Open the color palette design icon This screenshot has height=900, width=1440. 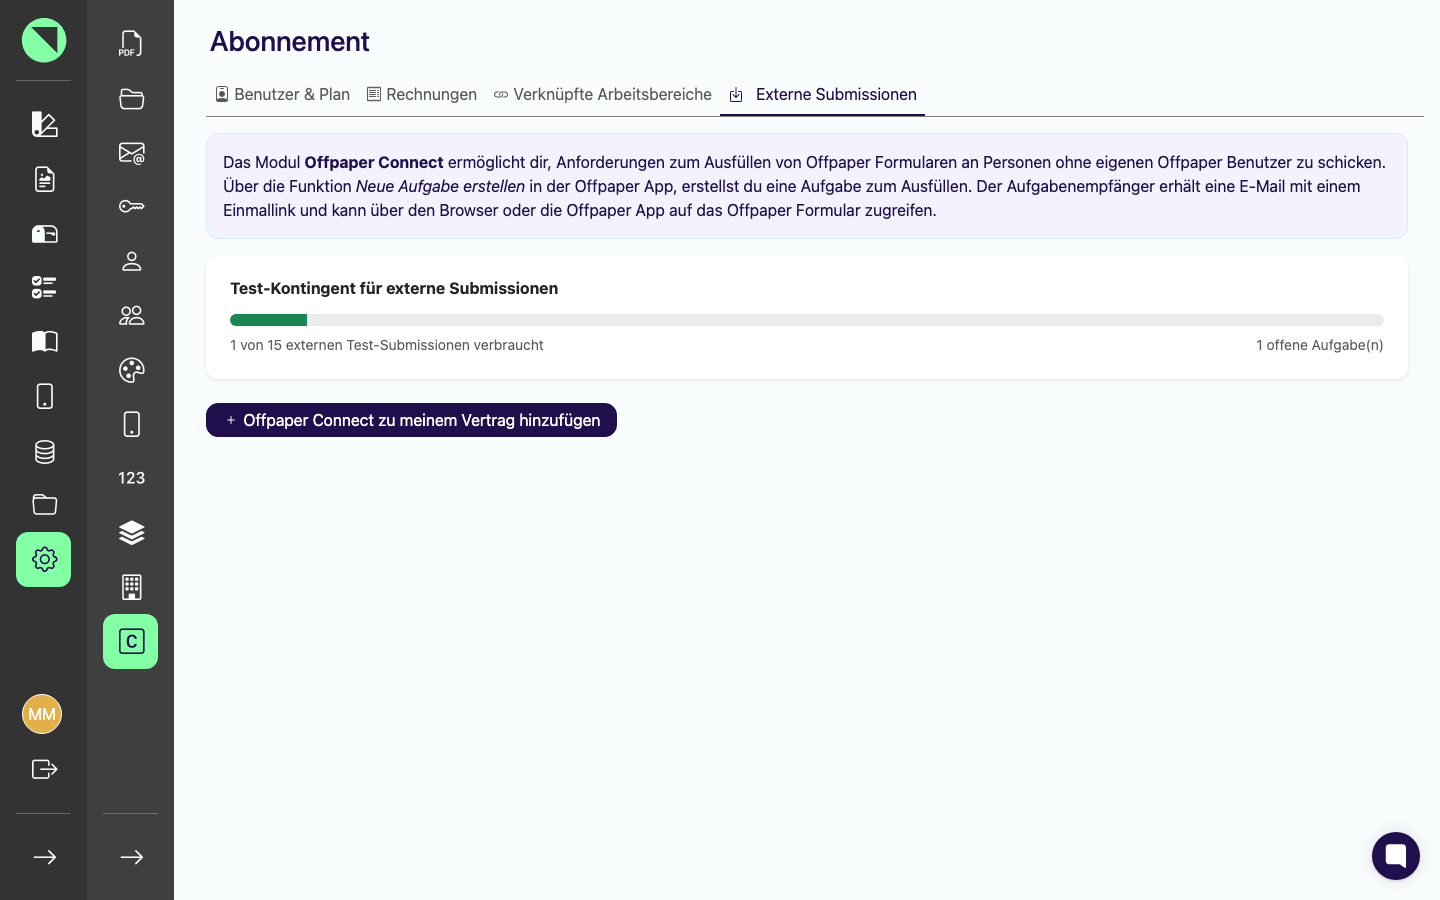[131, 370]
